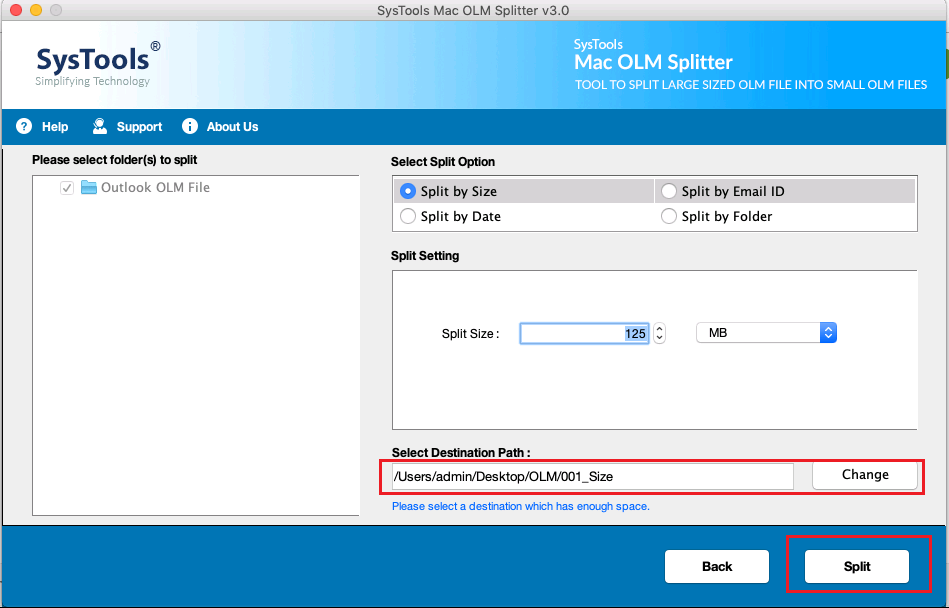Click the 'Split Size :' label
Viewport: 949px width, 608px height.
point(470,334)
